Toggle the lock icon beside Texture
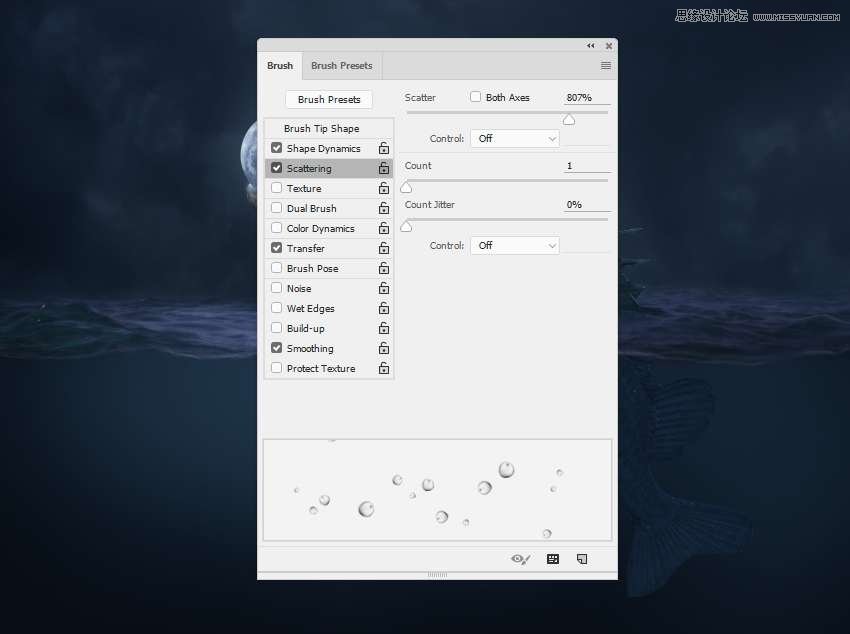This screenshot has width=850, height=634. click(383, 189)
